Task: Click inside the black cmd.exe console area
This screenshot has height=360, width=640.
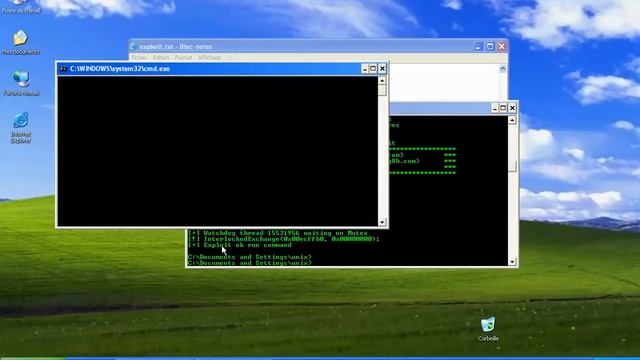Action: click(x=218, y=151)
